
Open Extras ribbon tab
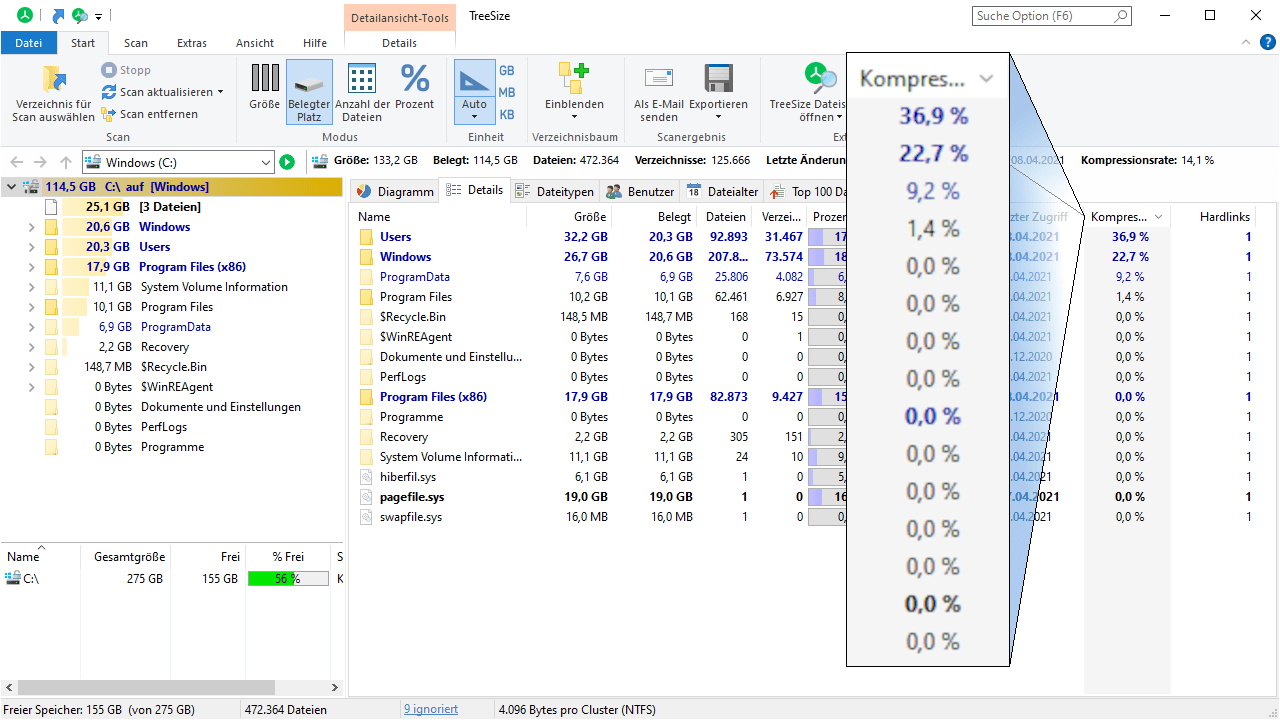point(192,43)
